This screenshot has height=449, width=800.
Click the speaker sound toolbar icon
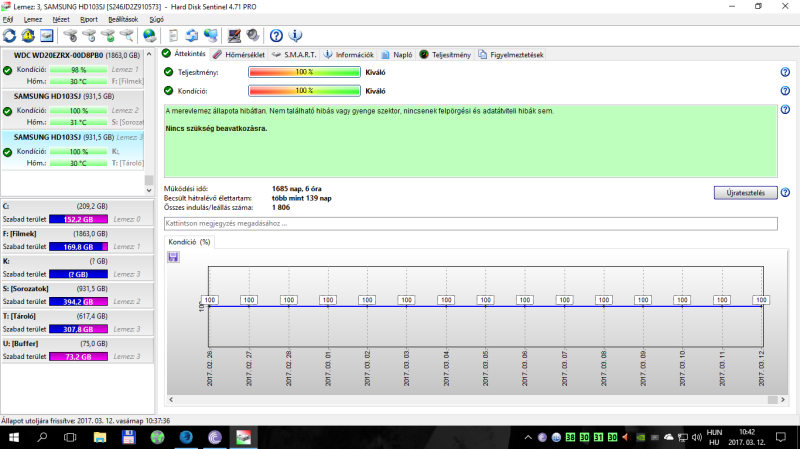tap(253, 36)
